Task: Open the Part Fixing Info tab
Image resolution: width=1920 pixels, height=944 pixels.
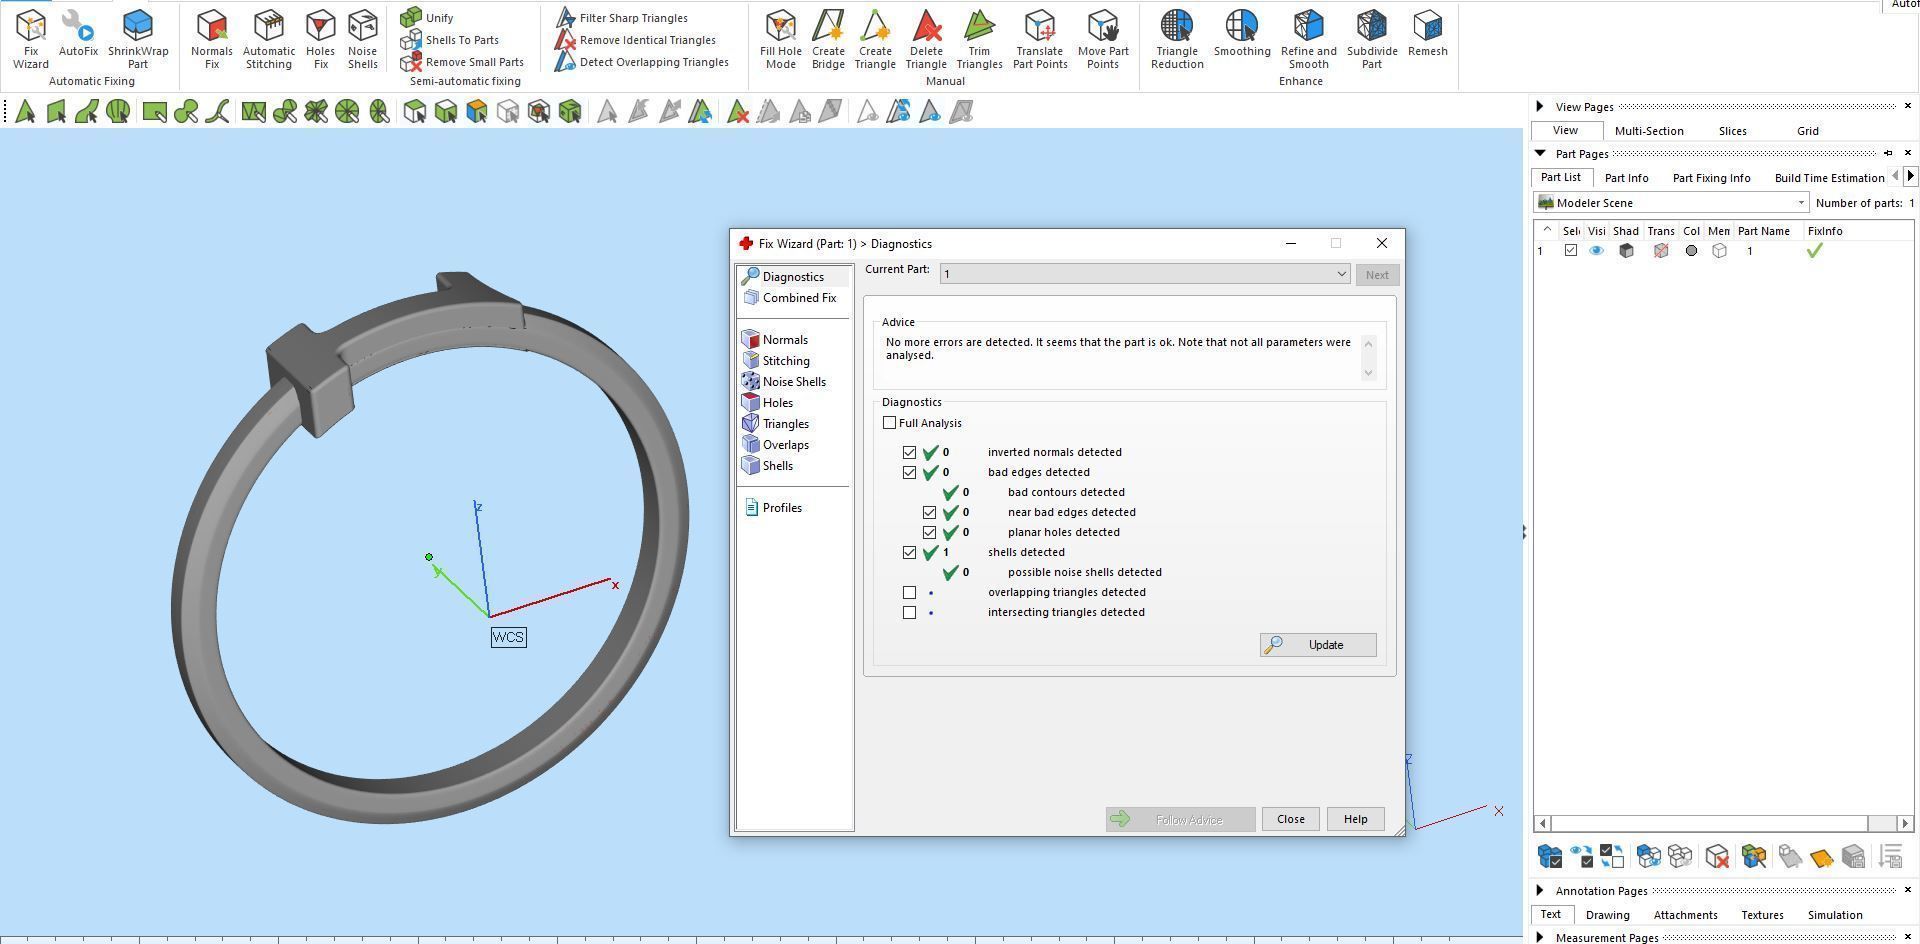Action: pyautogui.click(x=1711, y=178)
